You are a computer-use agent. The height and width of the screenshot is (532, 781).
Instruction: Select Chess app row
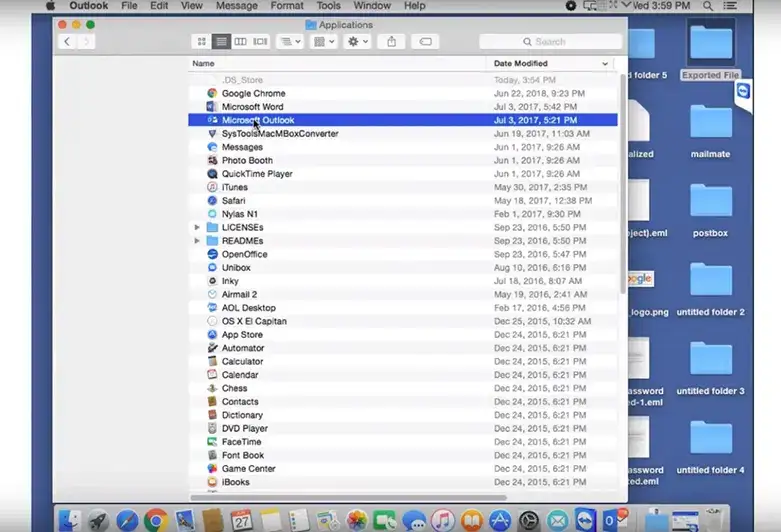click(x=402, y=389)
